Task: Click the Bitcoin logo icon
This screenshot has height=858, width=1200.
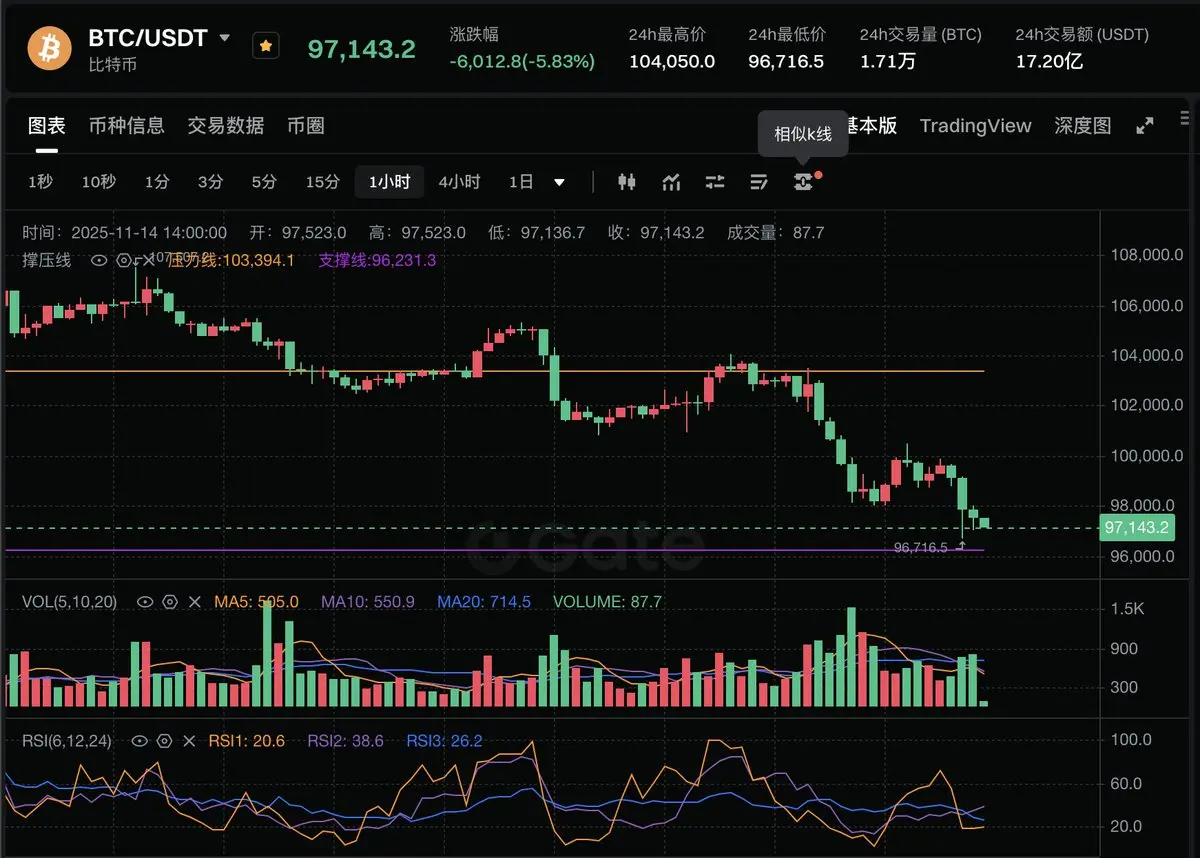Action: point(49,48)
